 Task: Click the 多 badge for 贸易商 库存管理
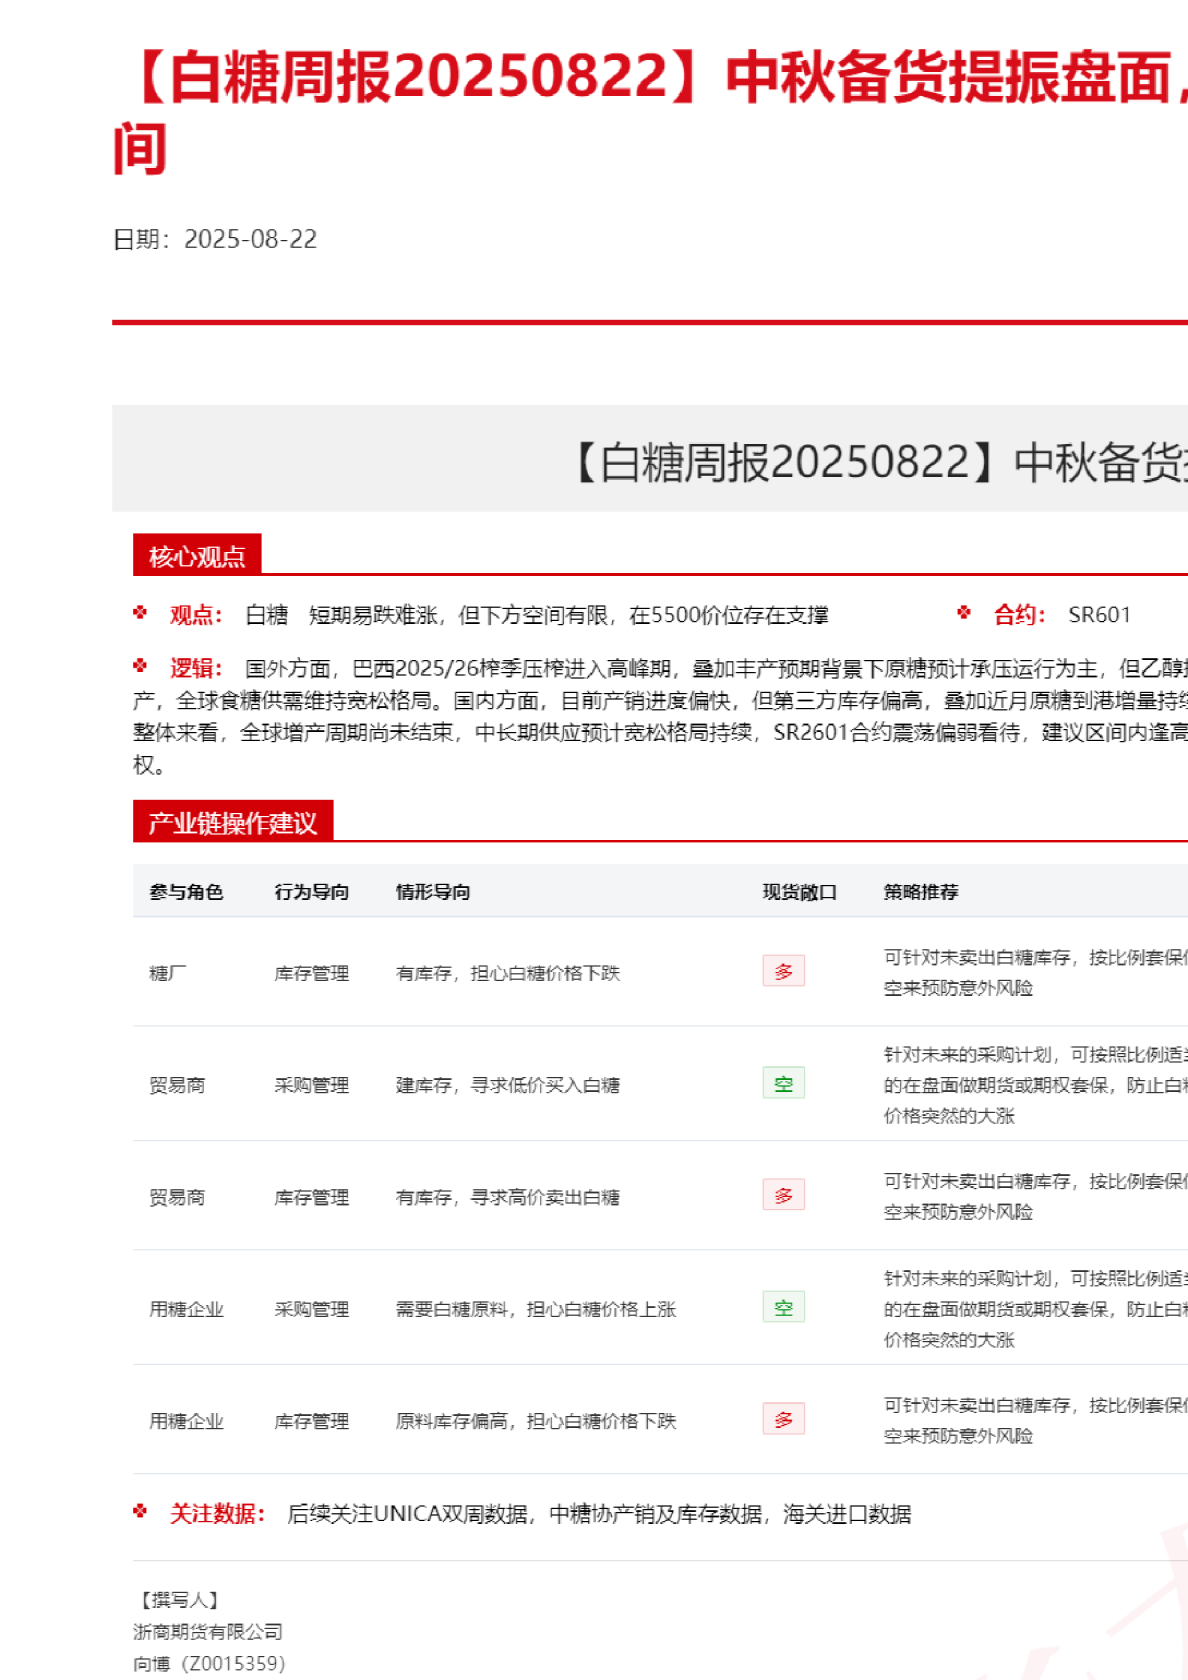click(783, 1195)
